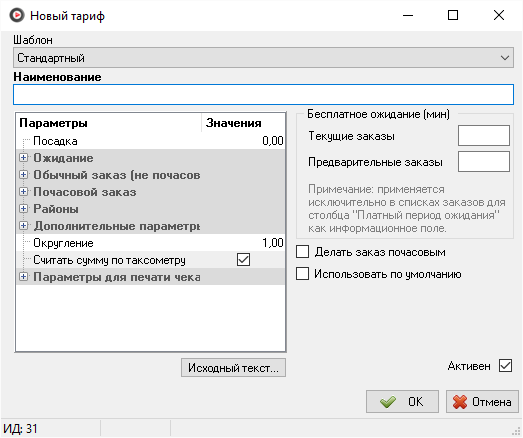Click the app logo icon in title bar
Viewport: 523px width, 438px height.
click(16, 15)
